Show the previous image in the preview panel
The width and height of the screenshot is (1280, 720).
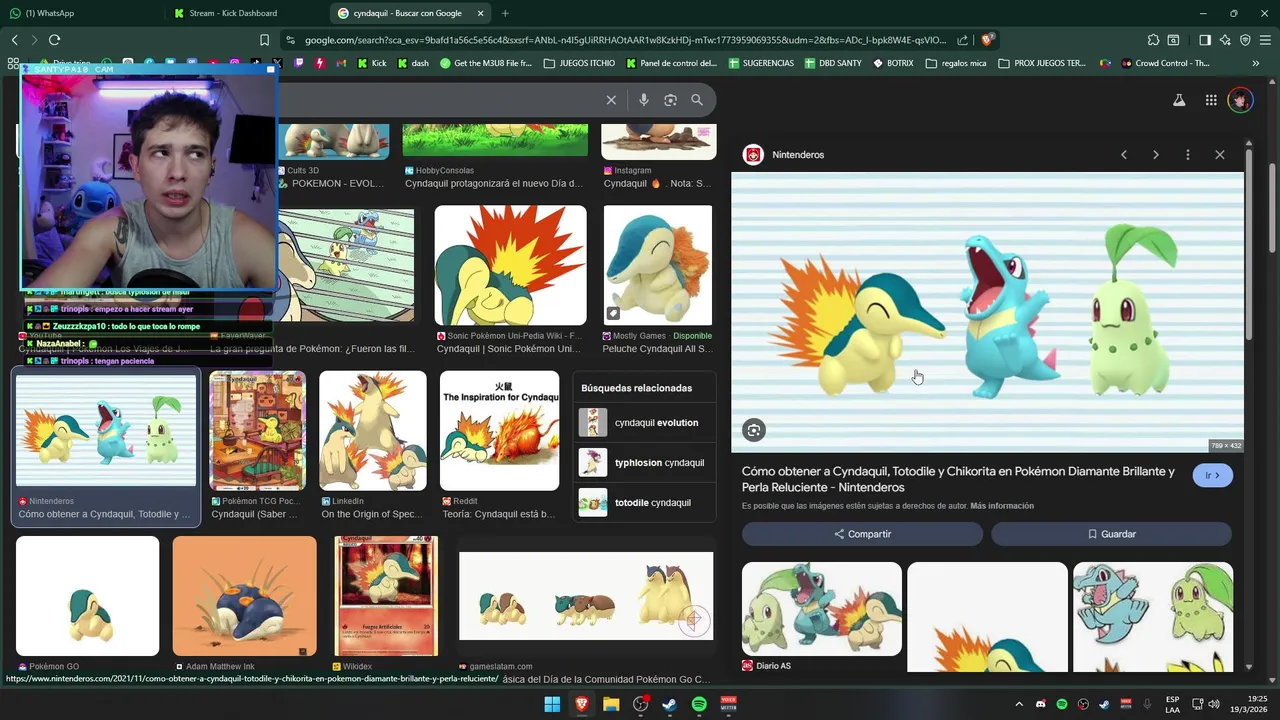[x=1124, y=155]
